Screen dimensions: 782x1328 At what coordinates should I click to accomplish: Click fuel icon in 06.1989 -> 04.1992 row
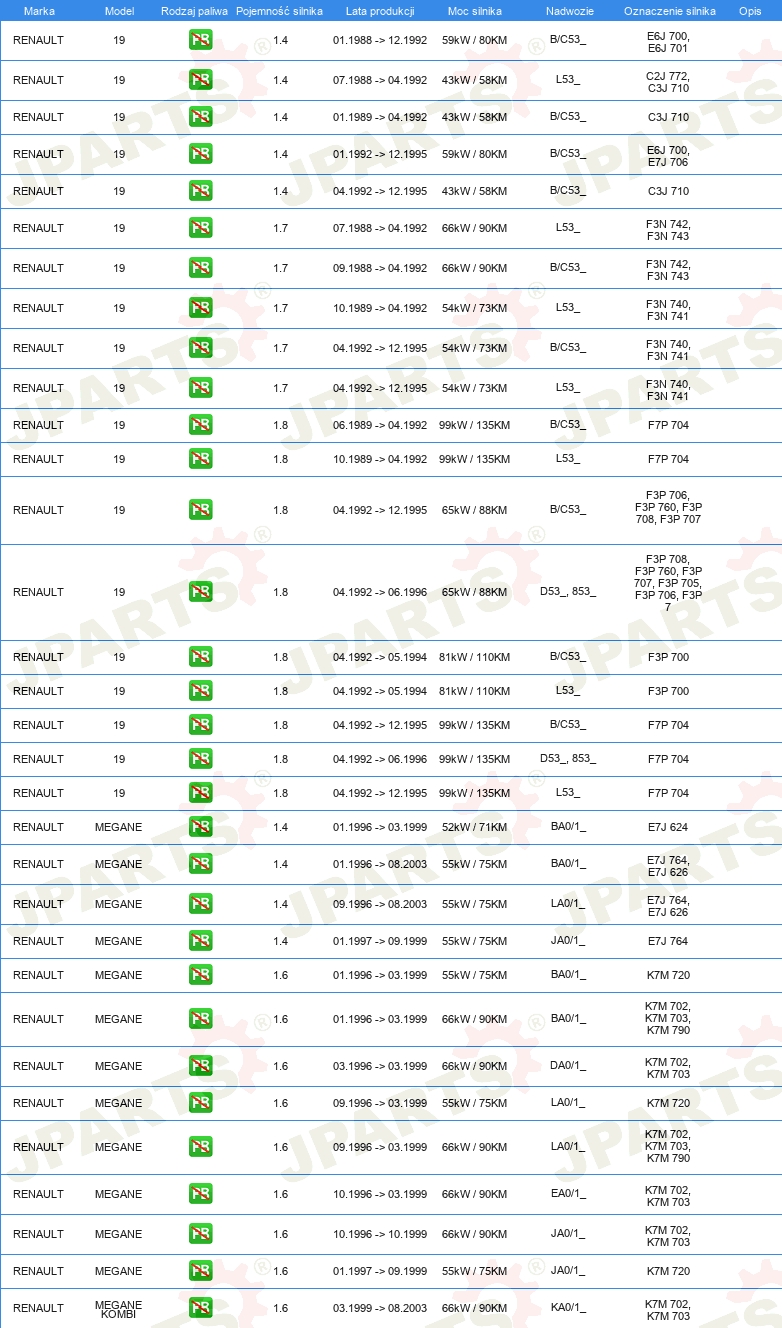click(200, 426)
